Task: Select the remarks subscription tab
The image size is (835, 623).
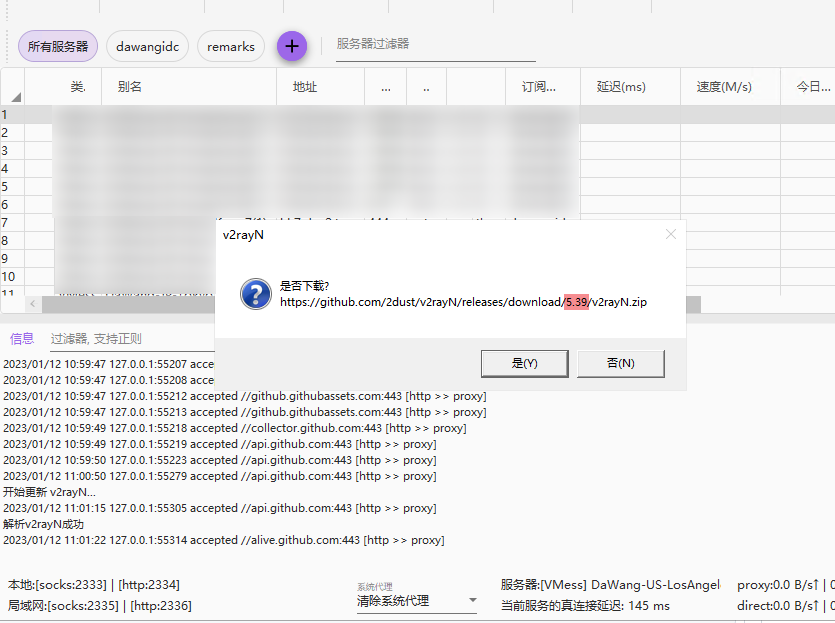Action: click(231, 46)
